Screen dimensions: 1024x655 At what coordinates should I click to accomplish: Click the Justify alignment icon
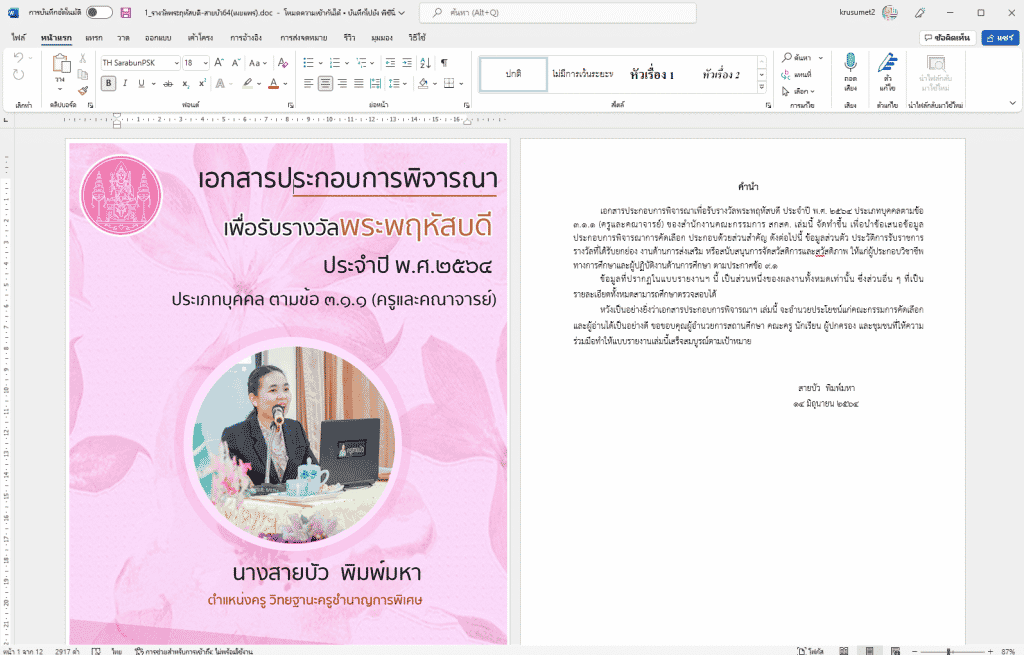[359, 84]
